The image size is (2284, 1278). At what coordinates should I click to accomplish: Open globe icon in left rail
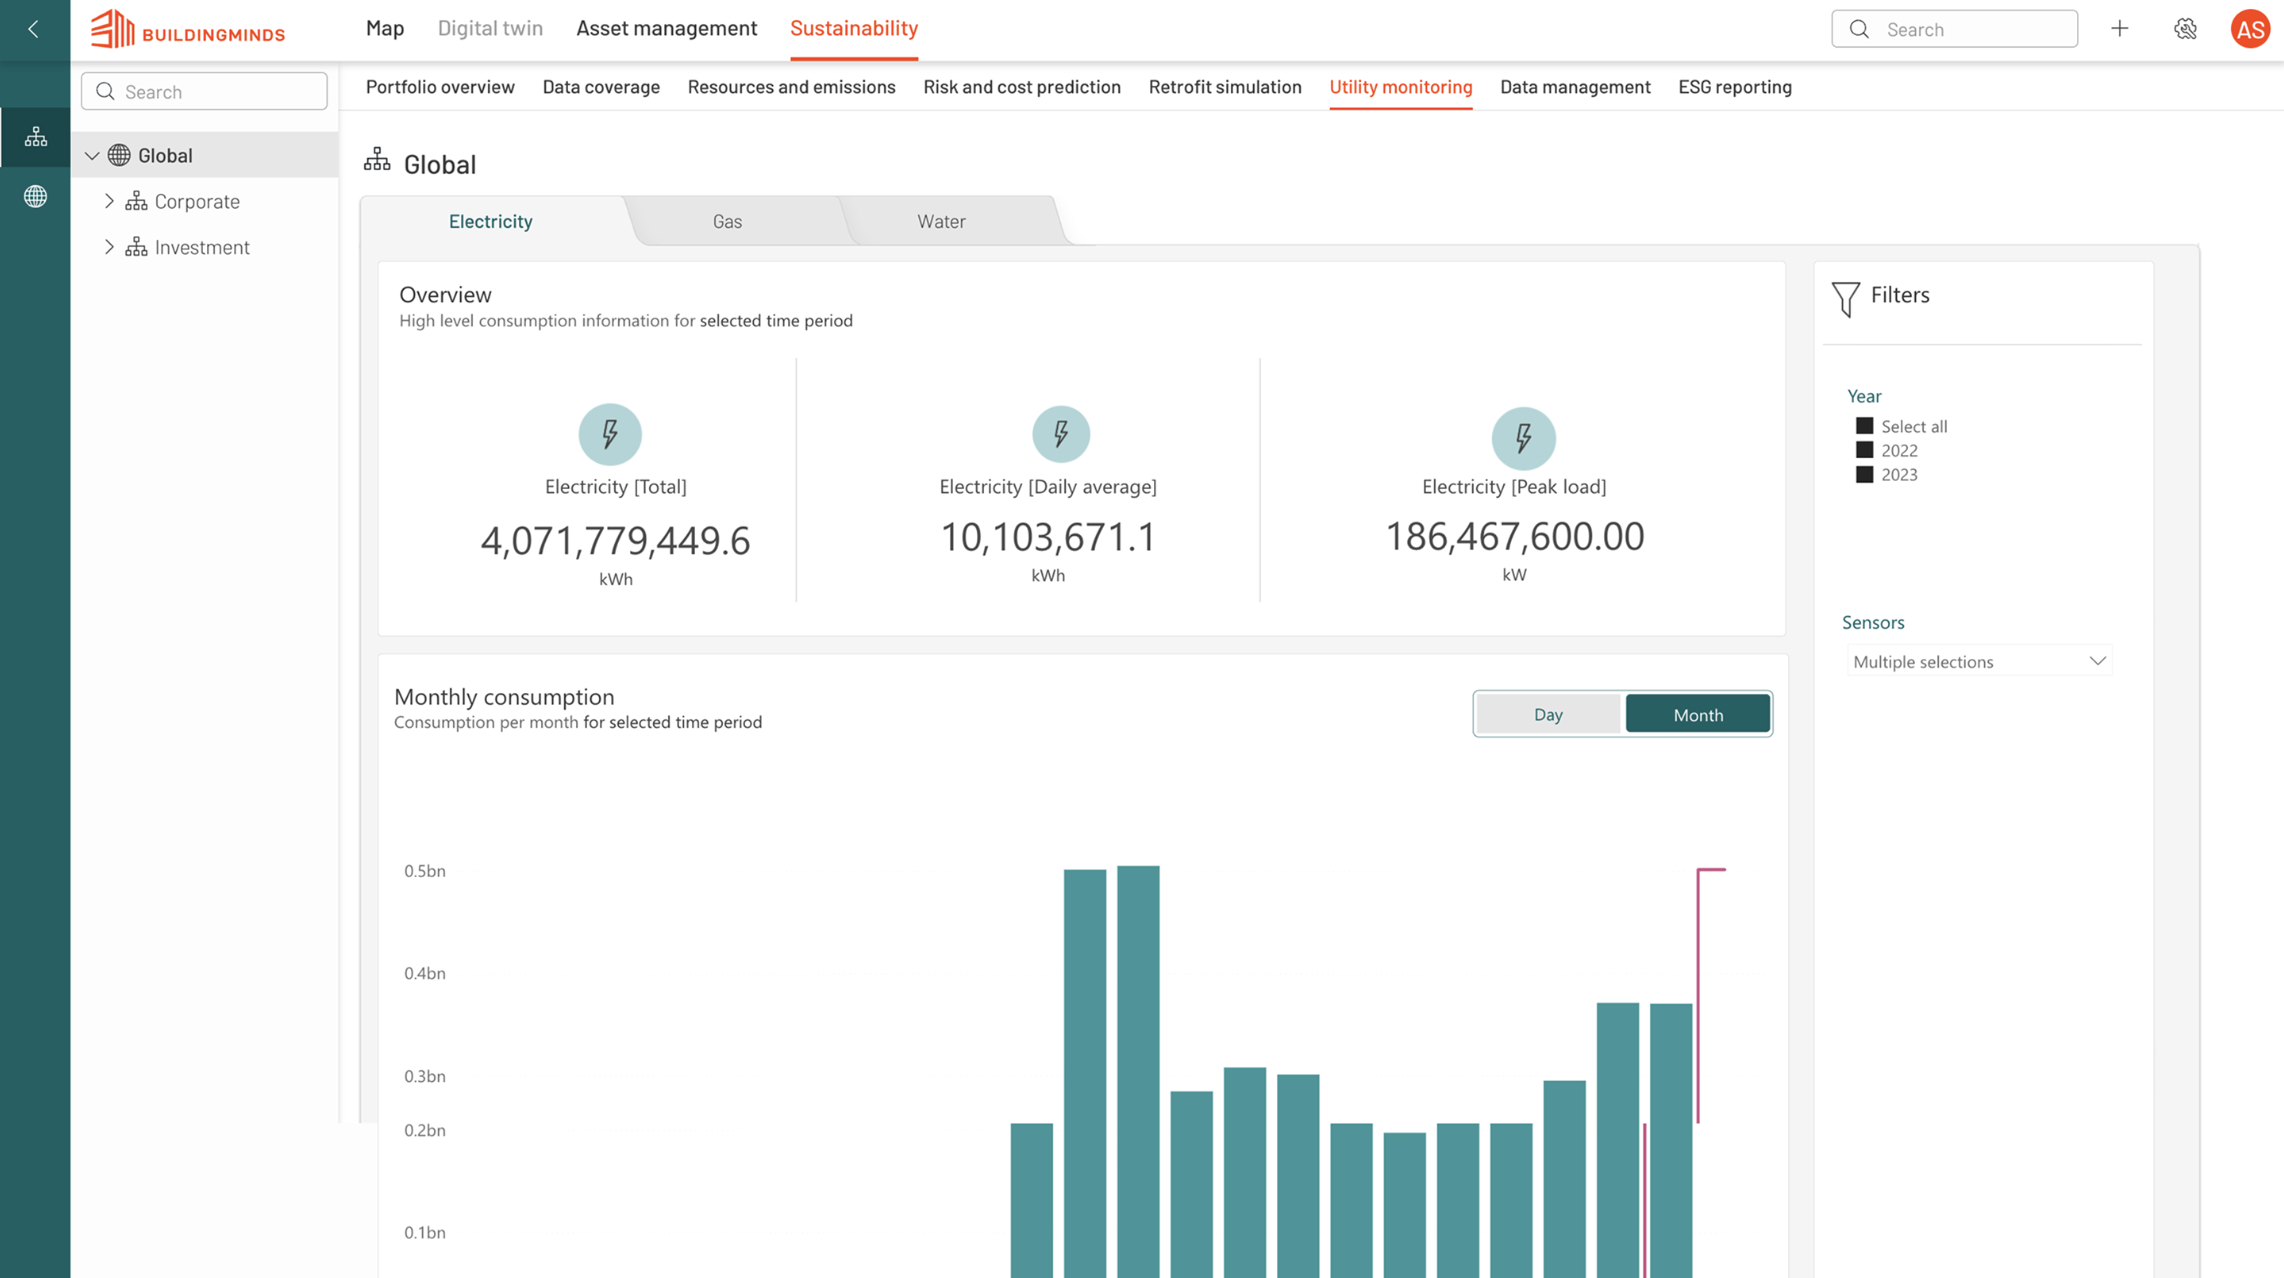point(36,196)
